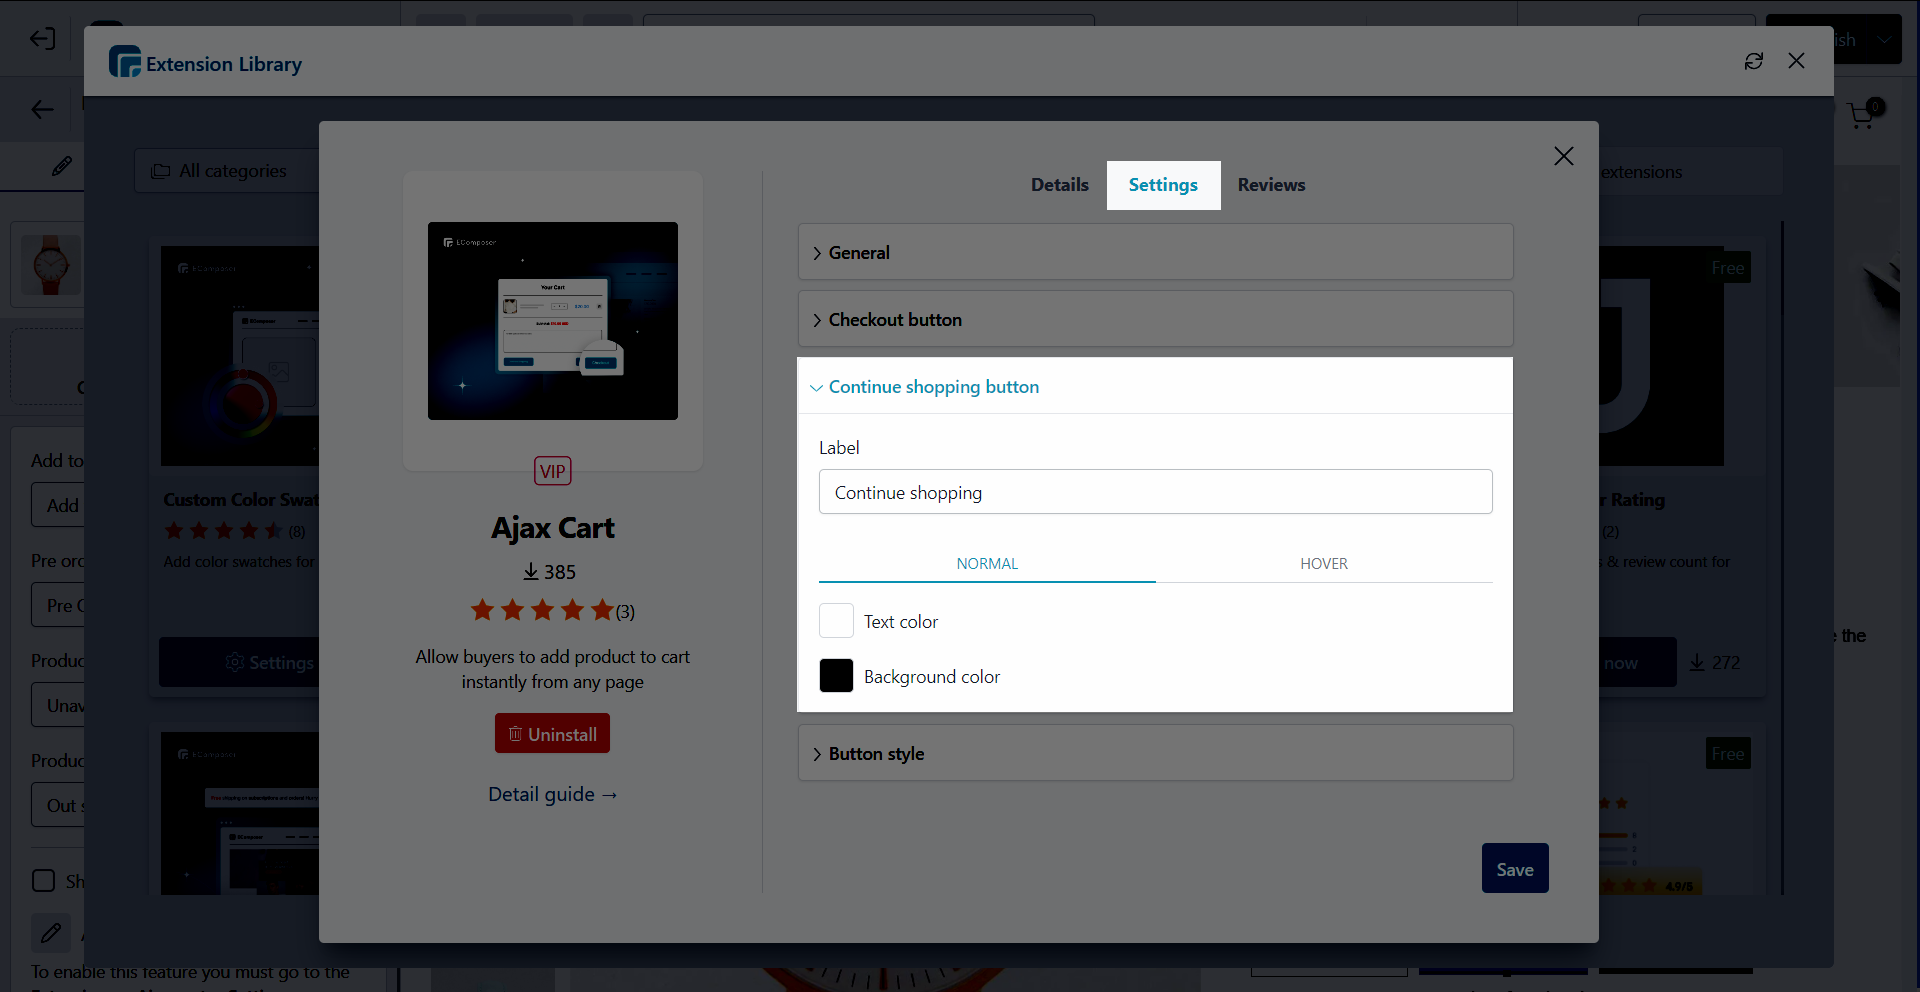Open the Text color swatch
The image size is (1920, 992).
pyautogui.click(x=836, y=621)
